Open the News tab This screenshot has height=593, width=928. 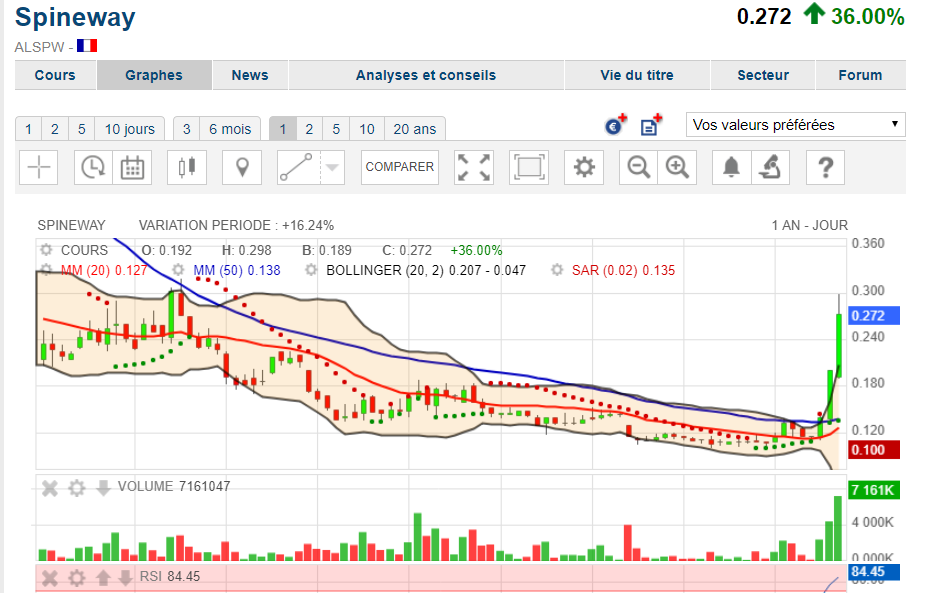(x=250, y=75)
